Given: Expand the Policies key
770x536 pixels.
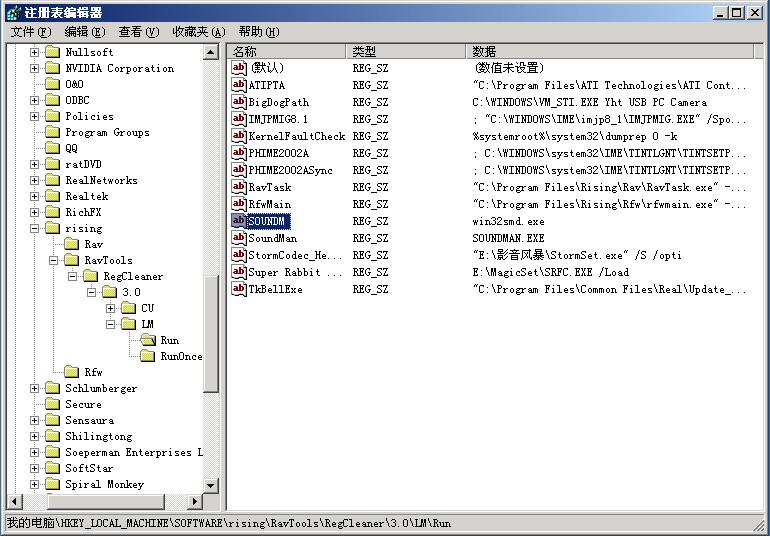Looking at the screenshot, I should tap(34, 116).
